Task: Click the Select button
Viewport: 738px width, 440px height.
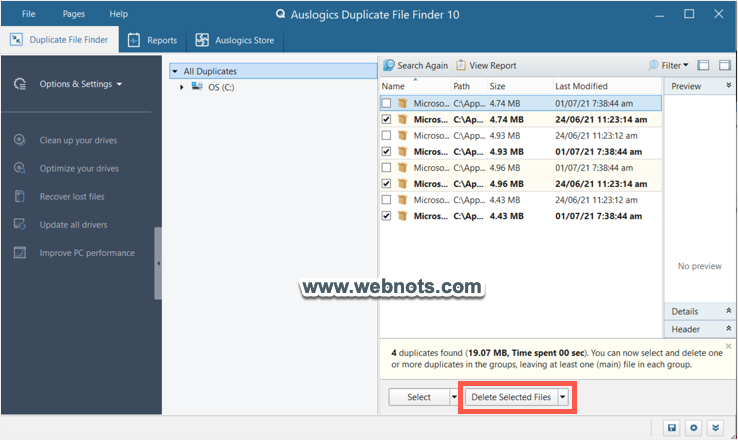Action: [419, 397]
